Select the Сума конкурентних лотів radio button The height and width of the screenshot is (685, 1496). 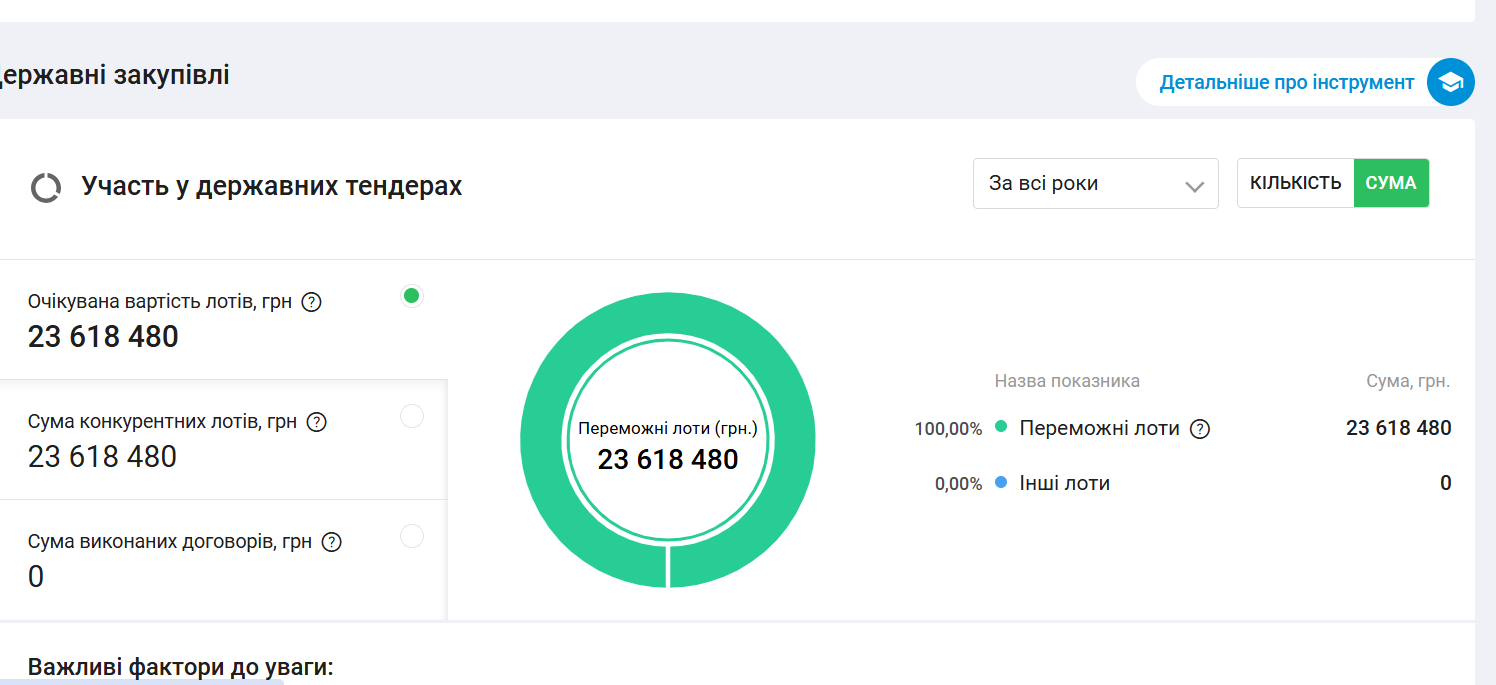[x=411, y=416]
